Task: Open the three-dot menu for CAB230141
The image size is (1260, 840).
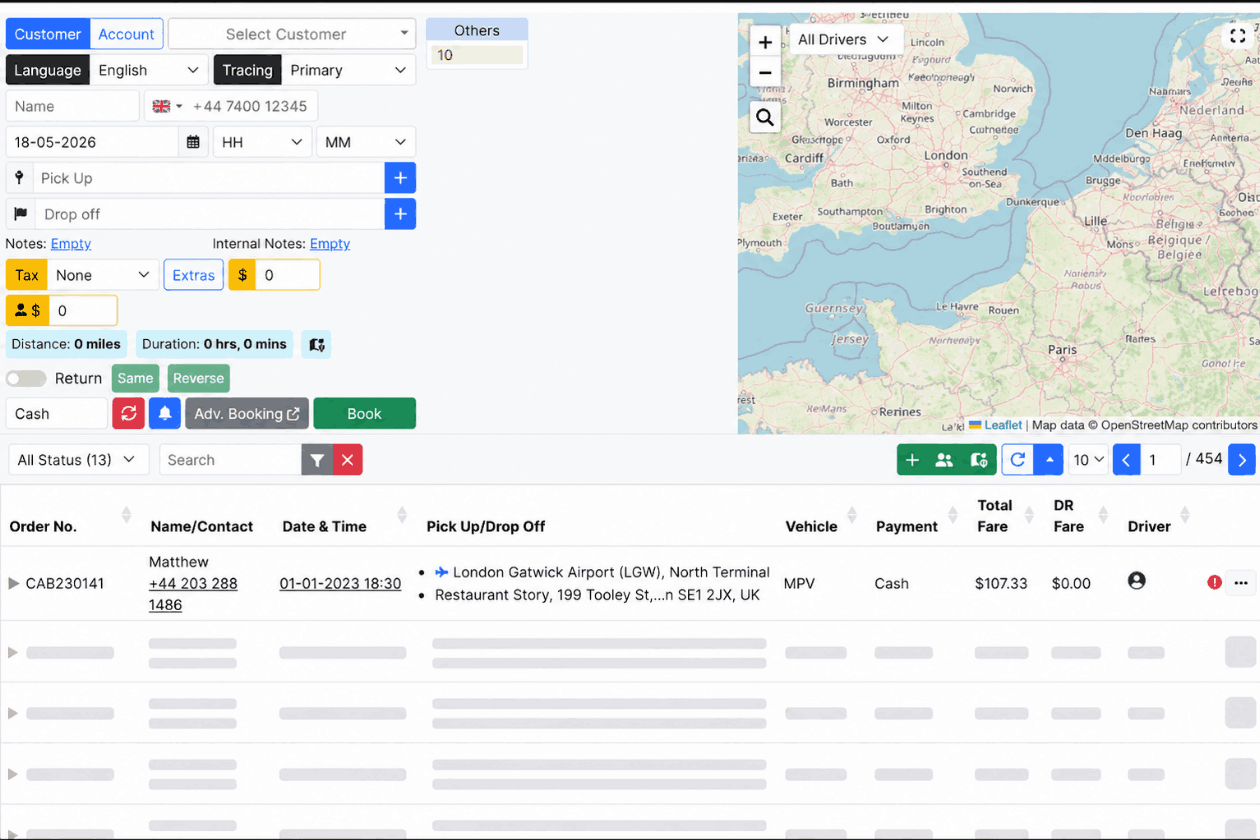Action: (x=1241, y=583)
